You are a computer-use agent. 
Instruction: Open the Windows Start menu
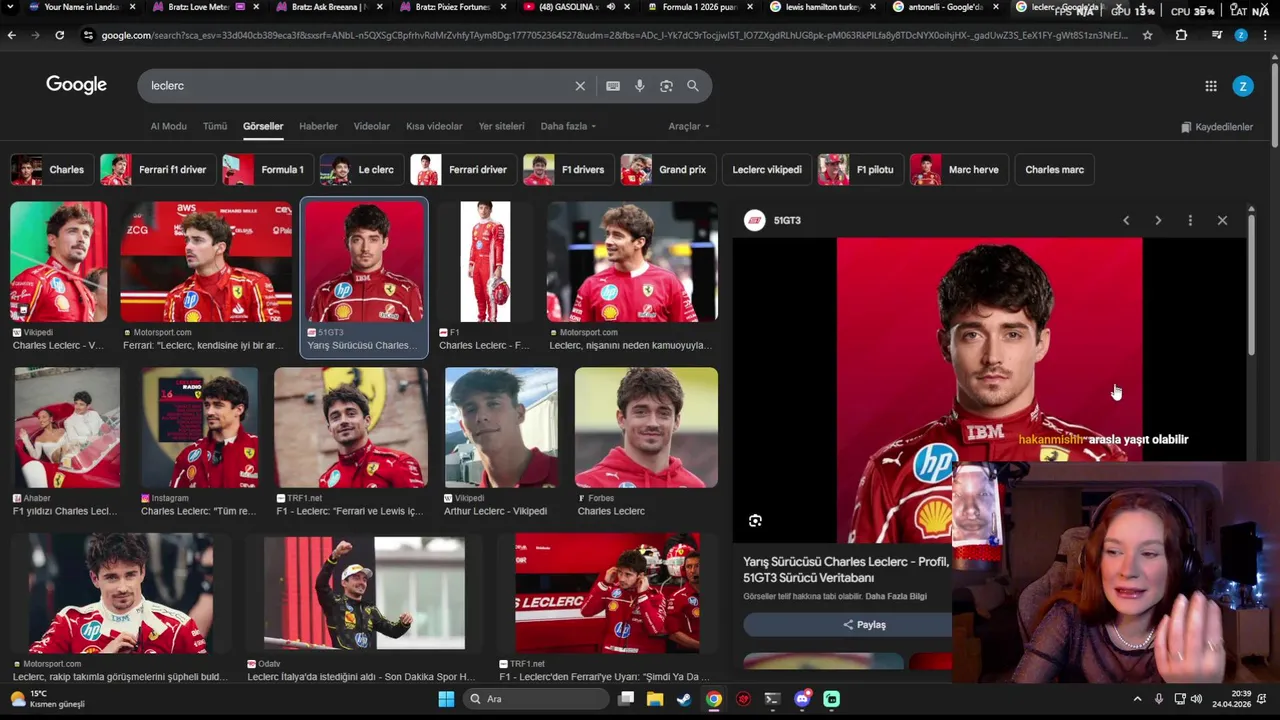(446, 699)
